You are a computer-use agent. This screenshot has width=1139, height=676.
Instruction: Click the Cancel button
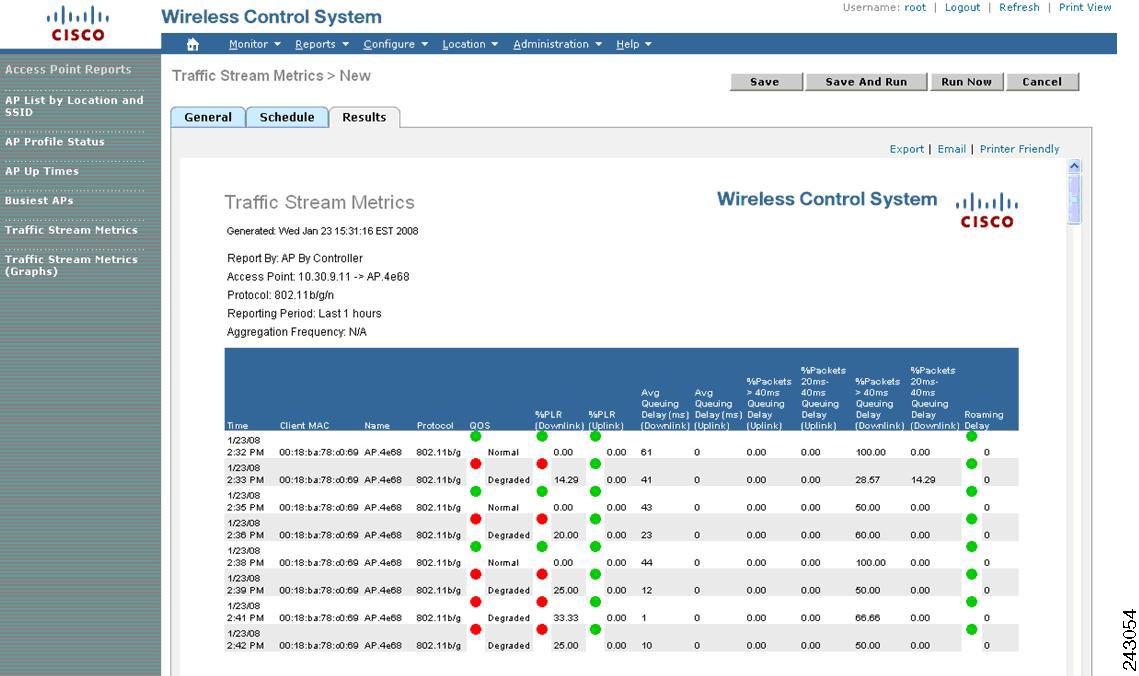(x=1042, y=82)
